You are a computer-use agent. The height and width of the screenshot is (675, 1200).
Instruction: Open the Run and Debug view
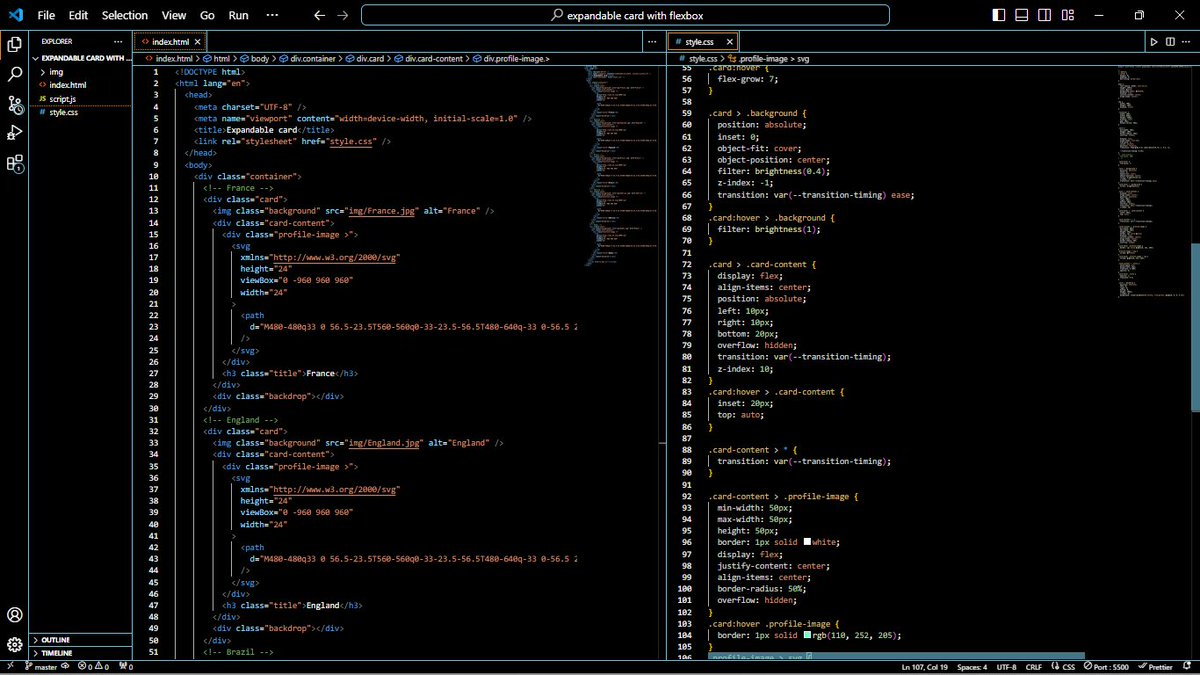[15, 134]
